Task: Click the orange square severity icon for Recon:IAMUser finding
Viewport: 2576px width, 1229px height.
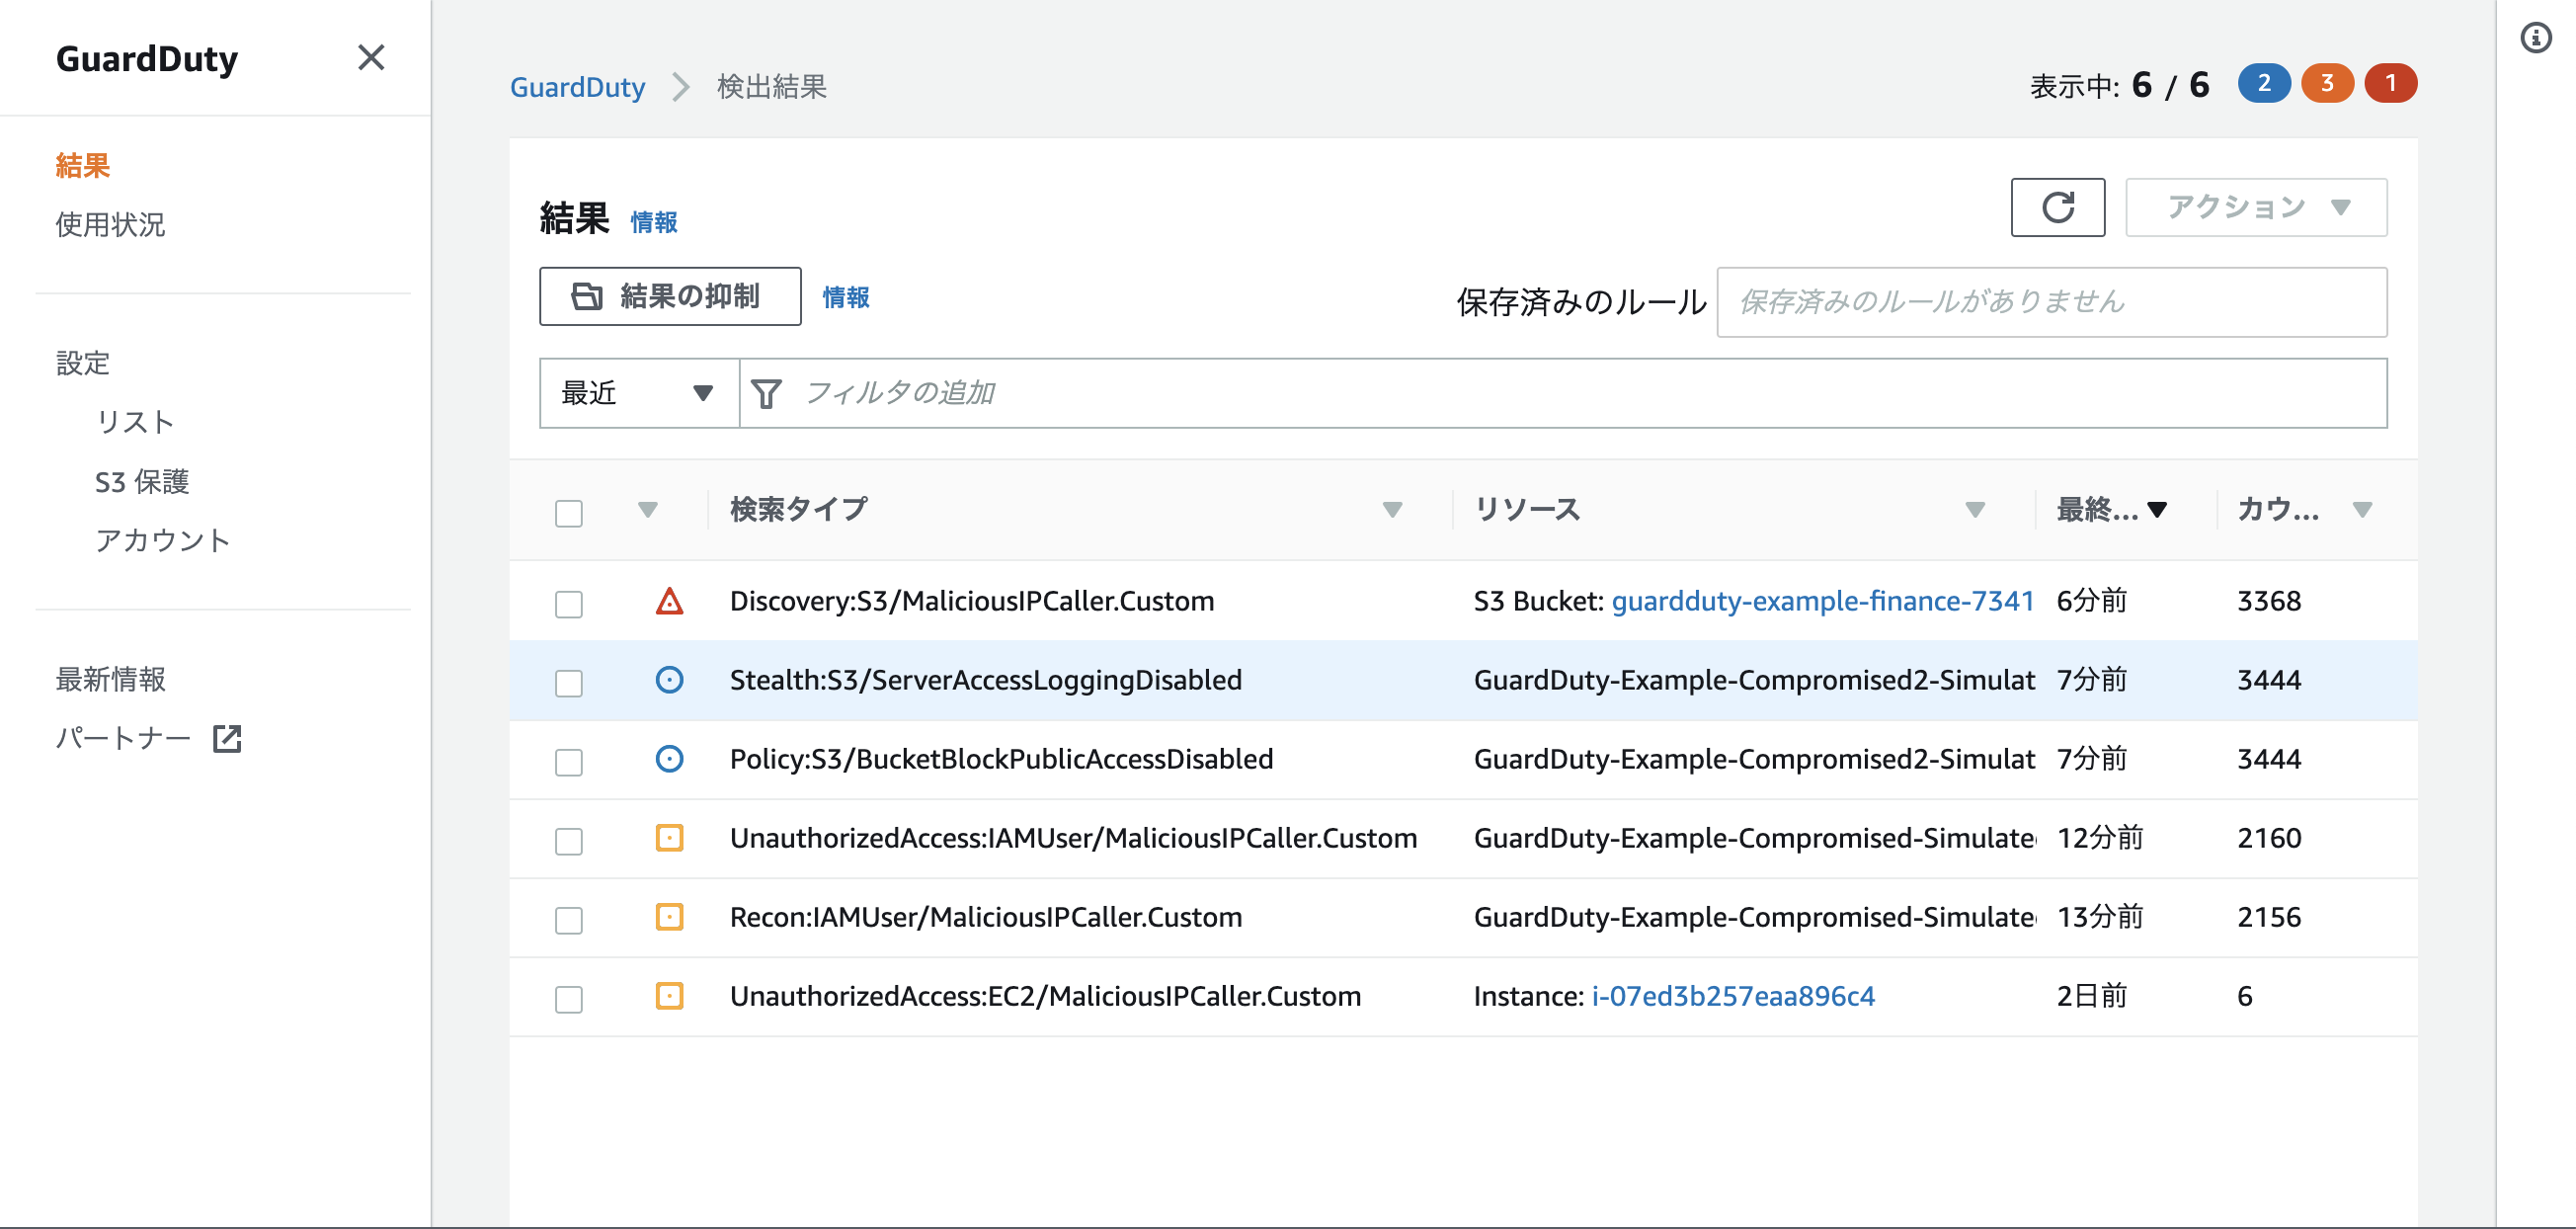Action: tap(669, 917)
